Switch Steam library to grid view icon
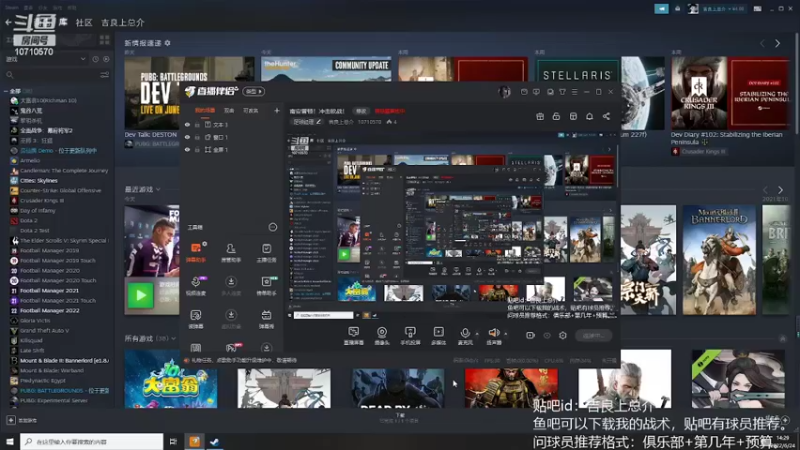 point(105,40)
